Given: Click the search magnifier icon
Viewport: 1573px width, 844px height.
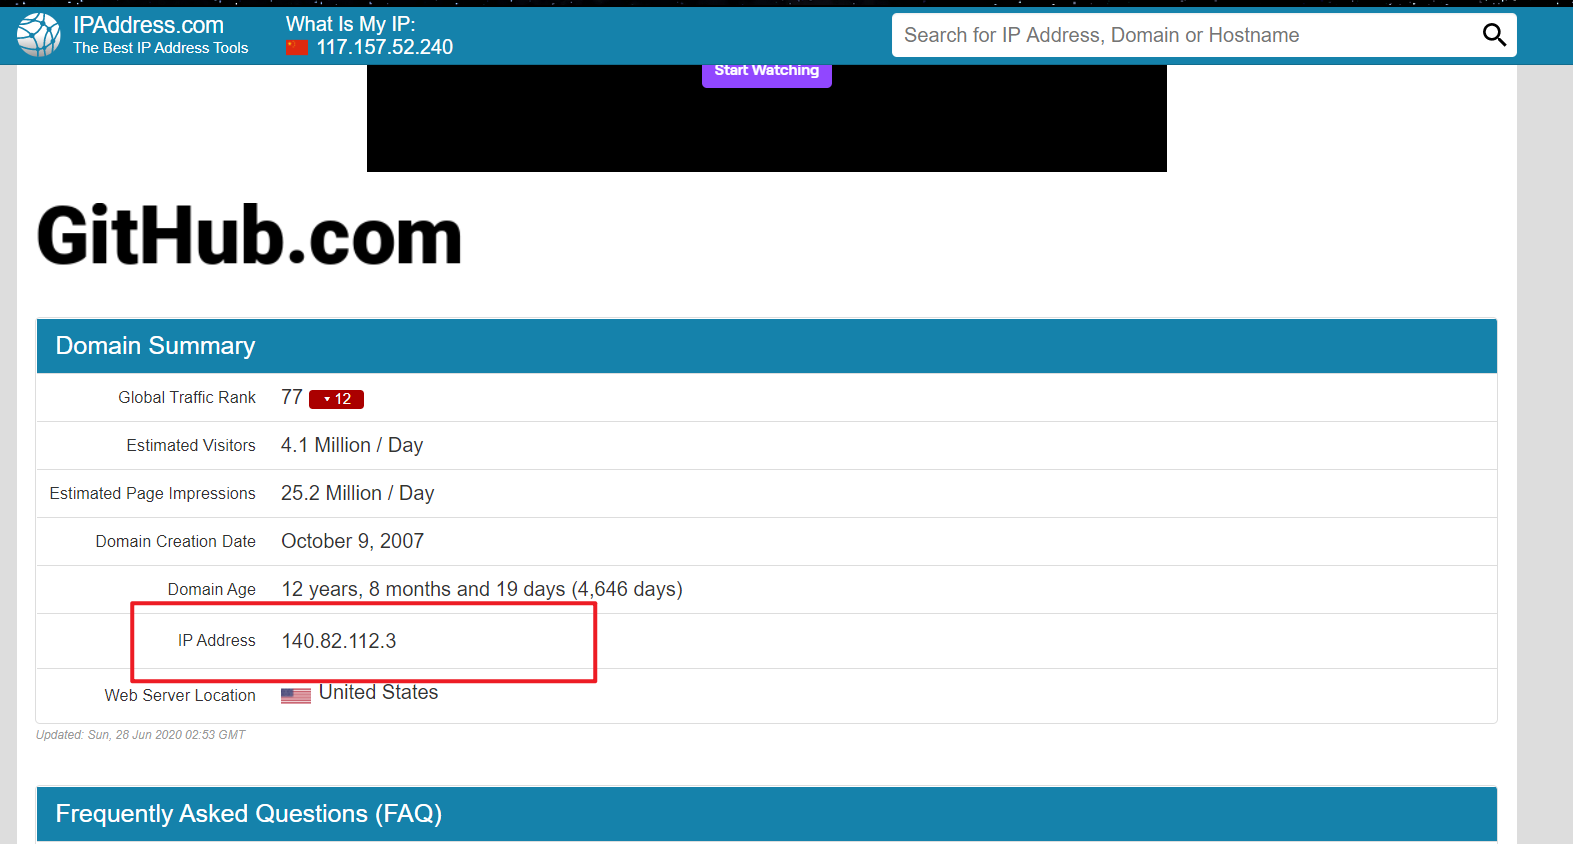Looking at the screenshot, I should tap(1494, 35).
